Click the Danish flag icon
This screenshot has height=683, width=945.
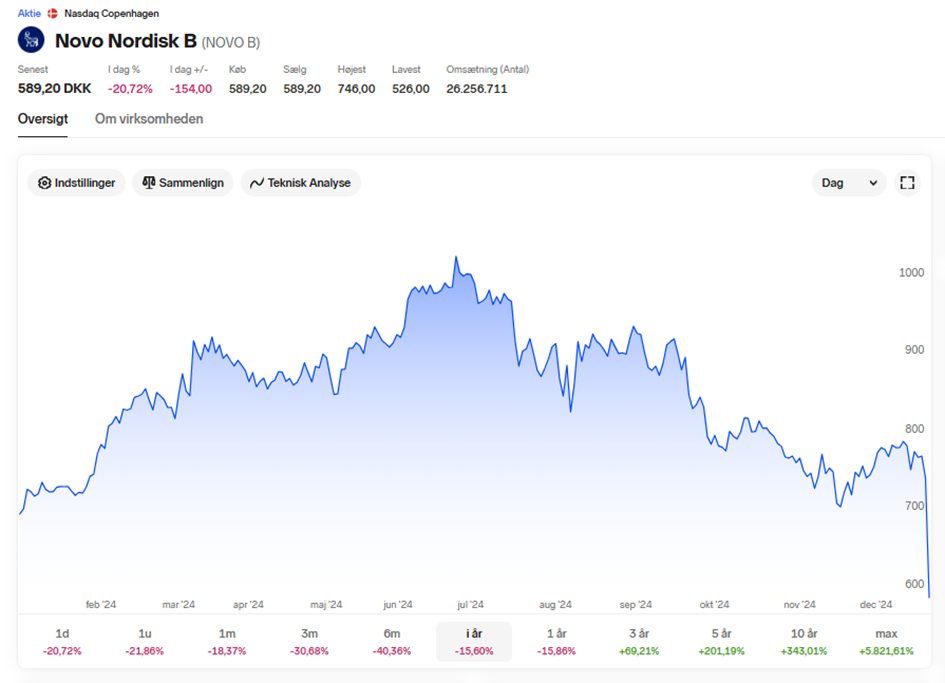pos(52,13)
